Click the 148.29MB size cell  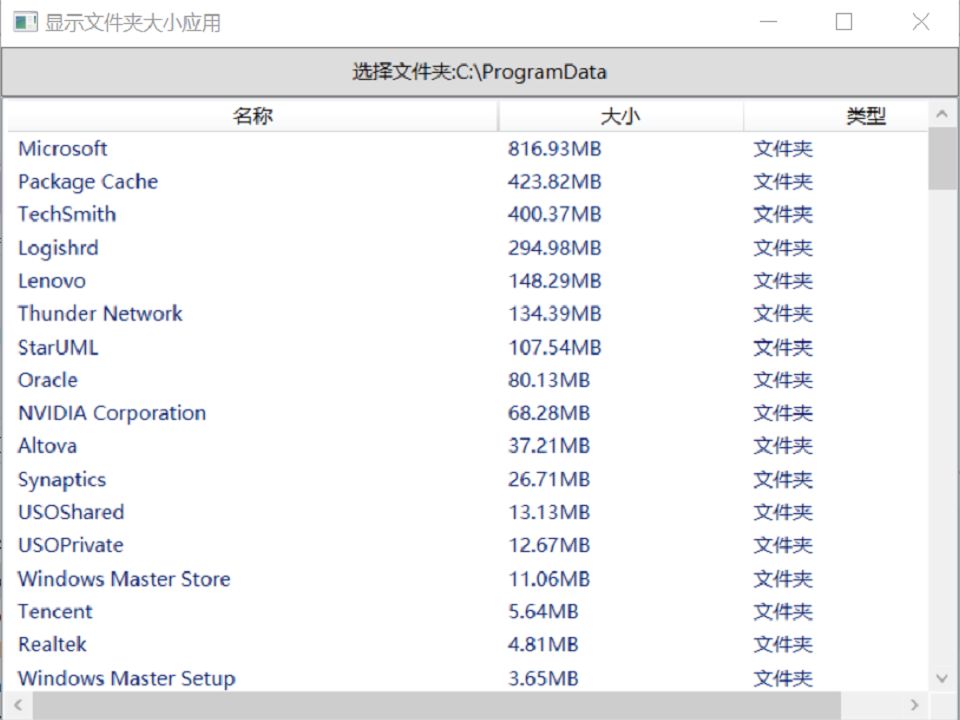[555, 281]
